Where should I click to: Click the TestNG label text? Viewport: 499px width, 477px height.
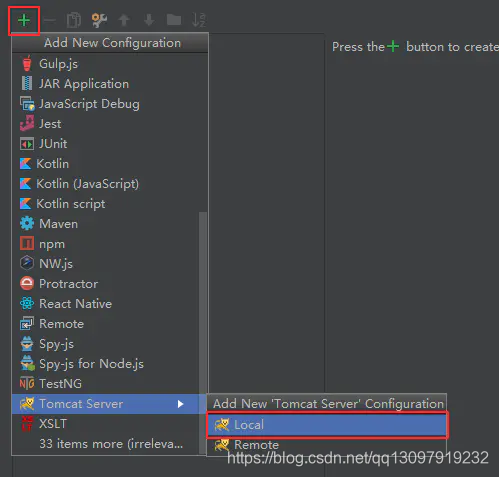coord(60,384)
